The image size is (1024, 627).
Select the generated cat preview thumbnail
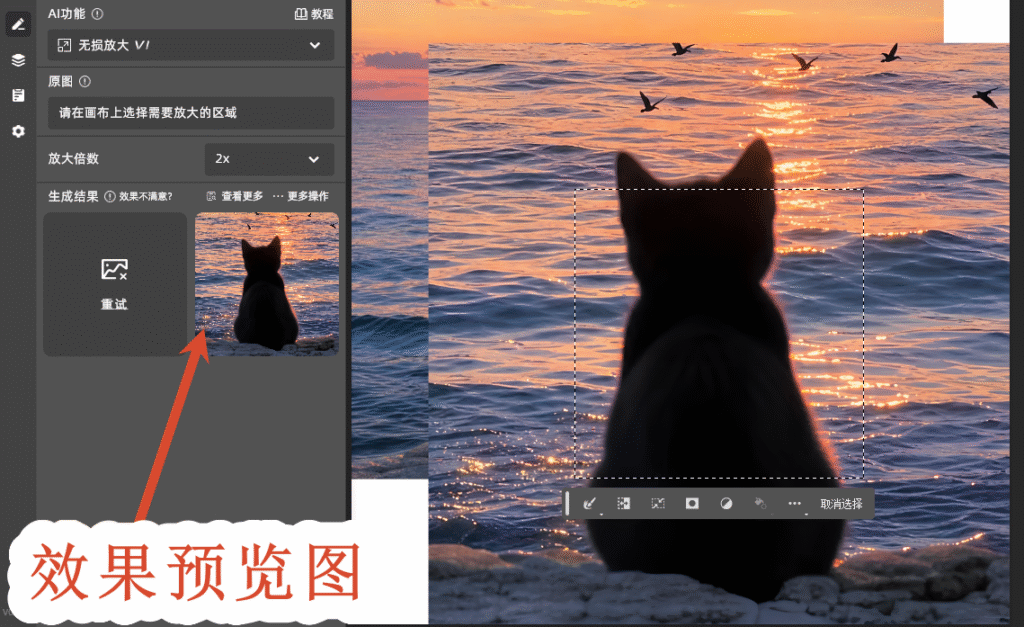(x=266, y=284)
